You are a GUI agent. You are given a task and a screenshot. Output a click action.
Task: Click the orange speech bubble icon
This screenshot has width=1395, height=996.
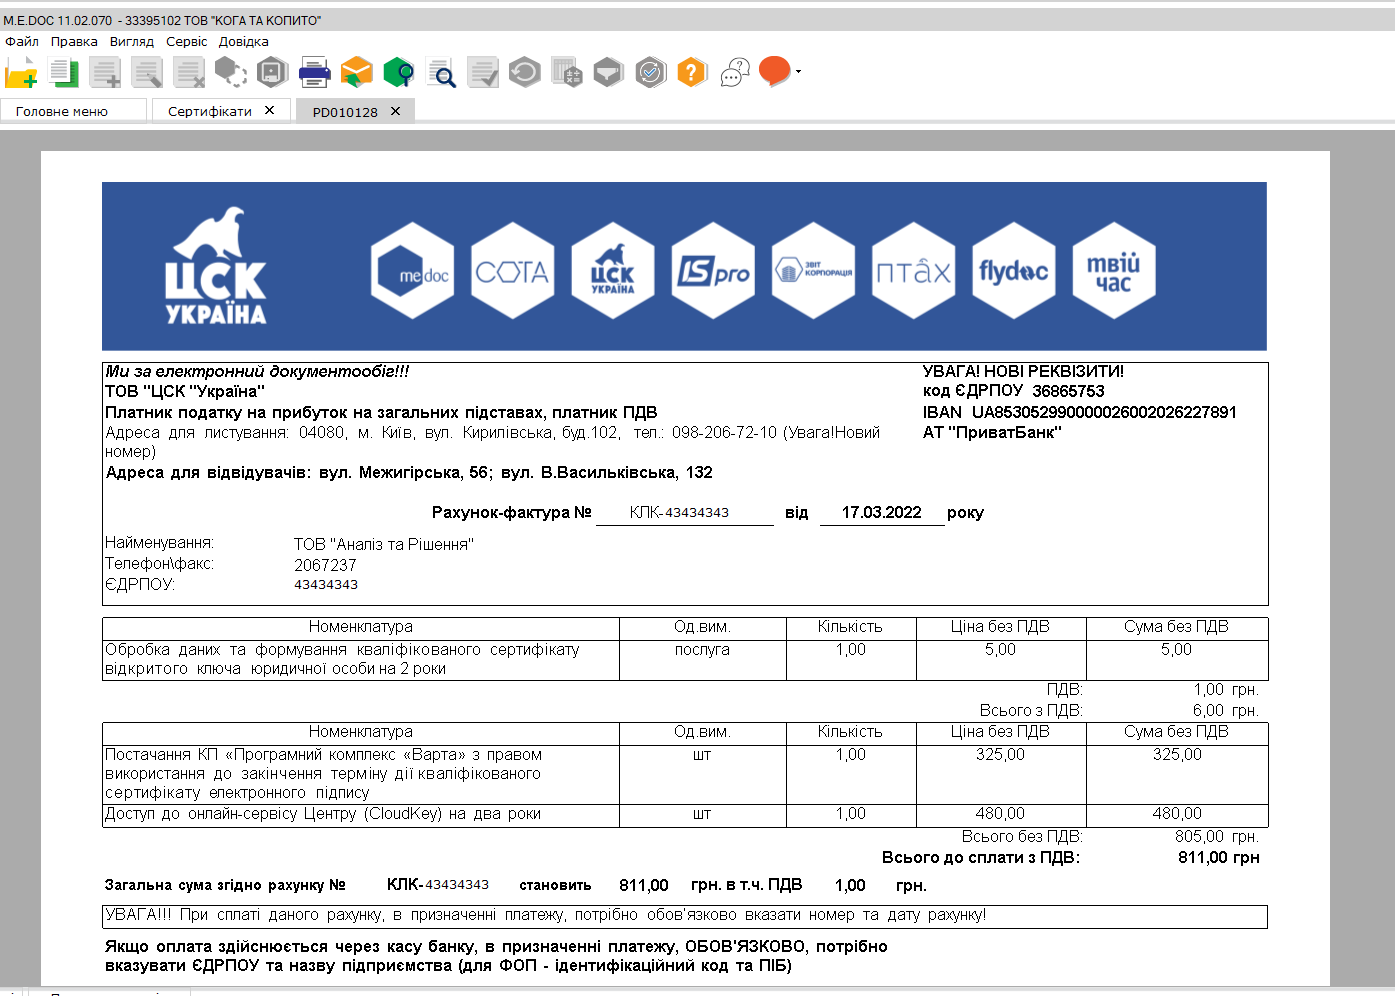pyautogui.click(x=774, y=72)
